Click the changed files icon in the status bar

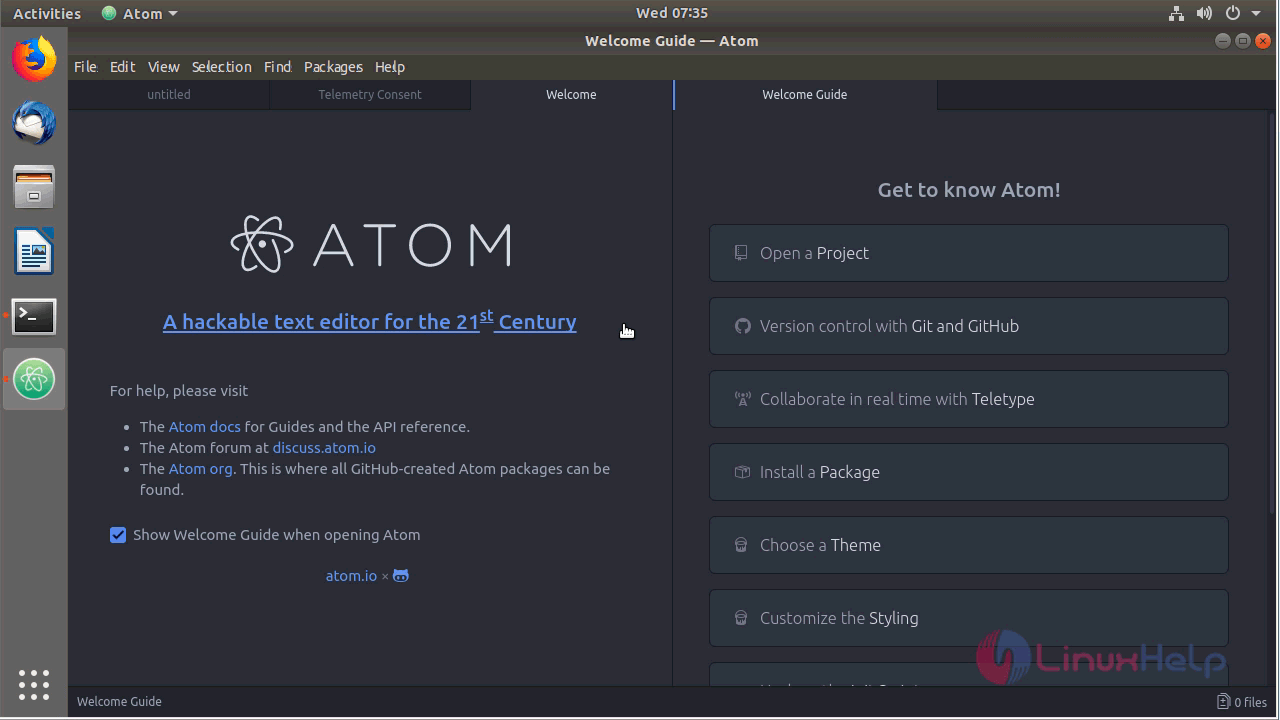1221,702
